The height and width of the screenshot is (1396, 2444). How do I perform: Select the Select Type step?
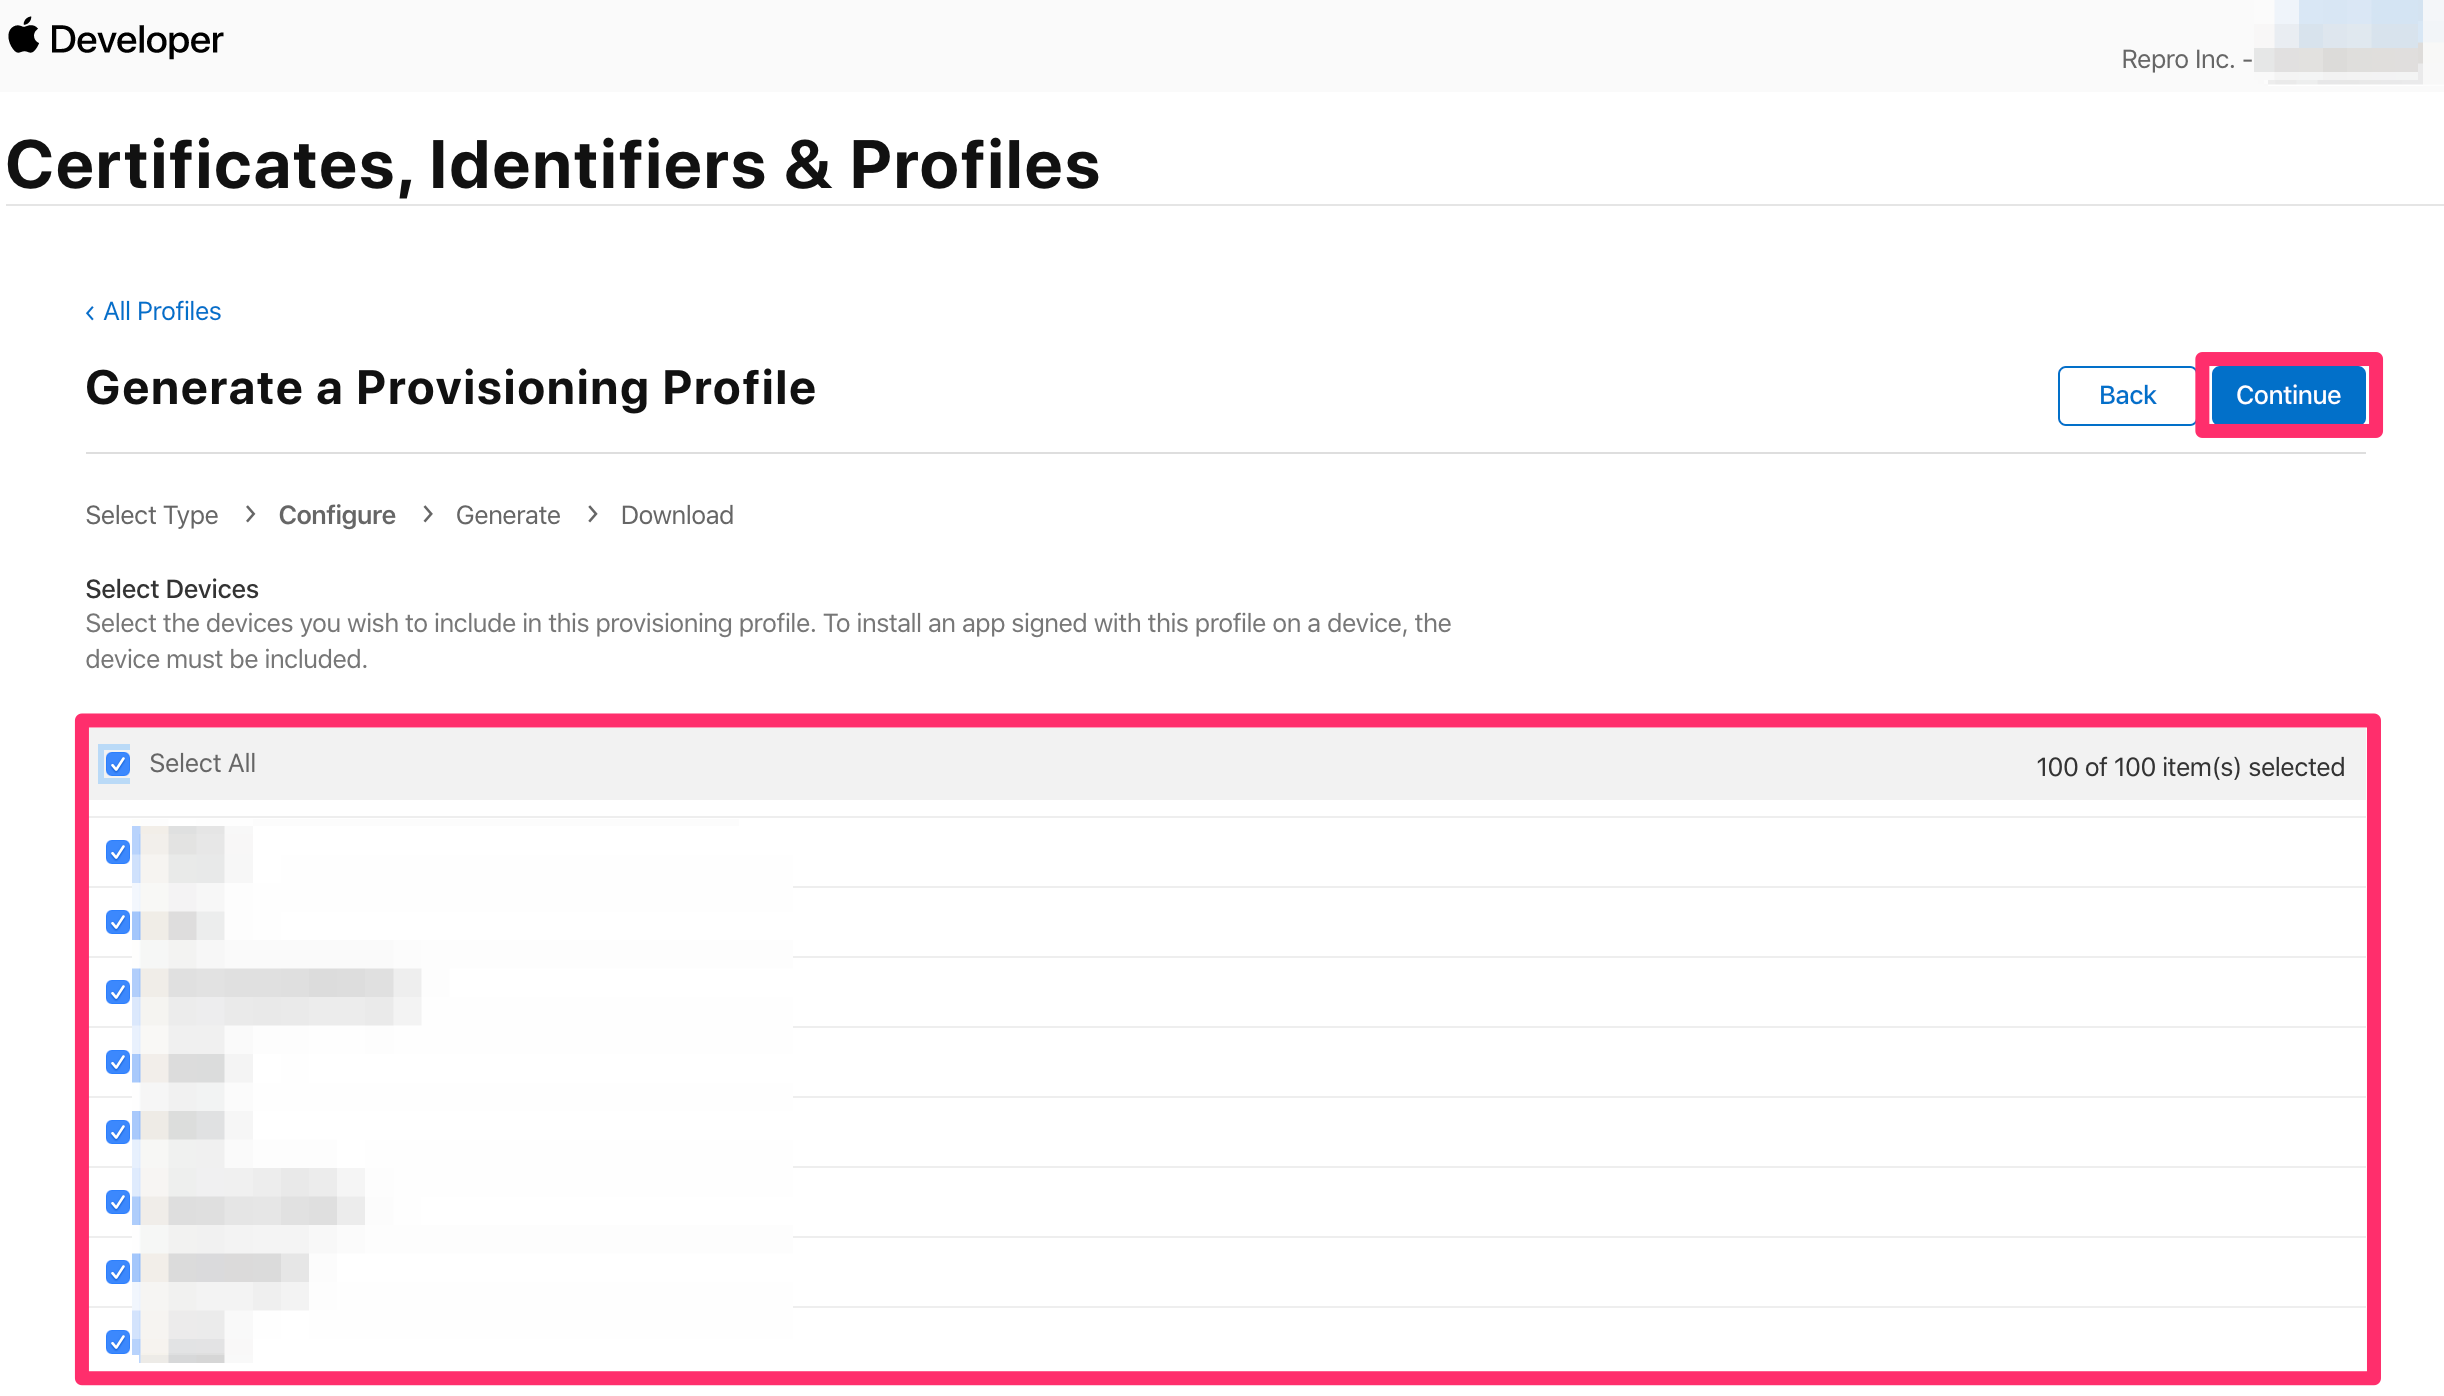[152, 515]
